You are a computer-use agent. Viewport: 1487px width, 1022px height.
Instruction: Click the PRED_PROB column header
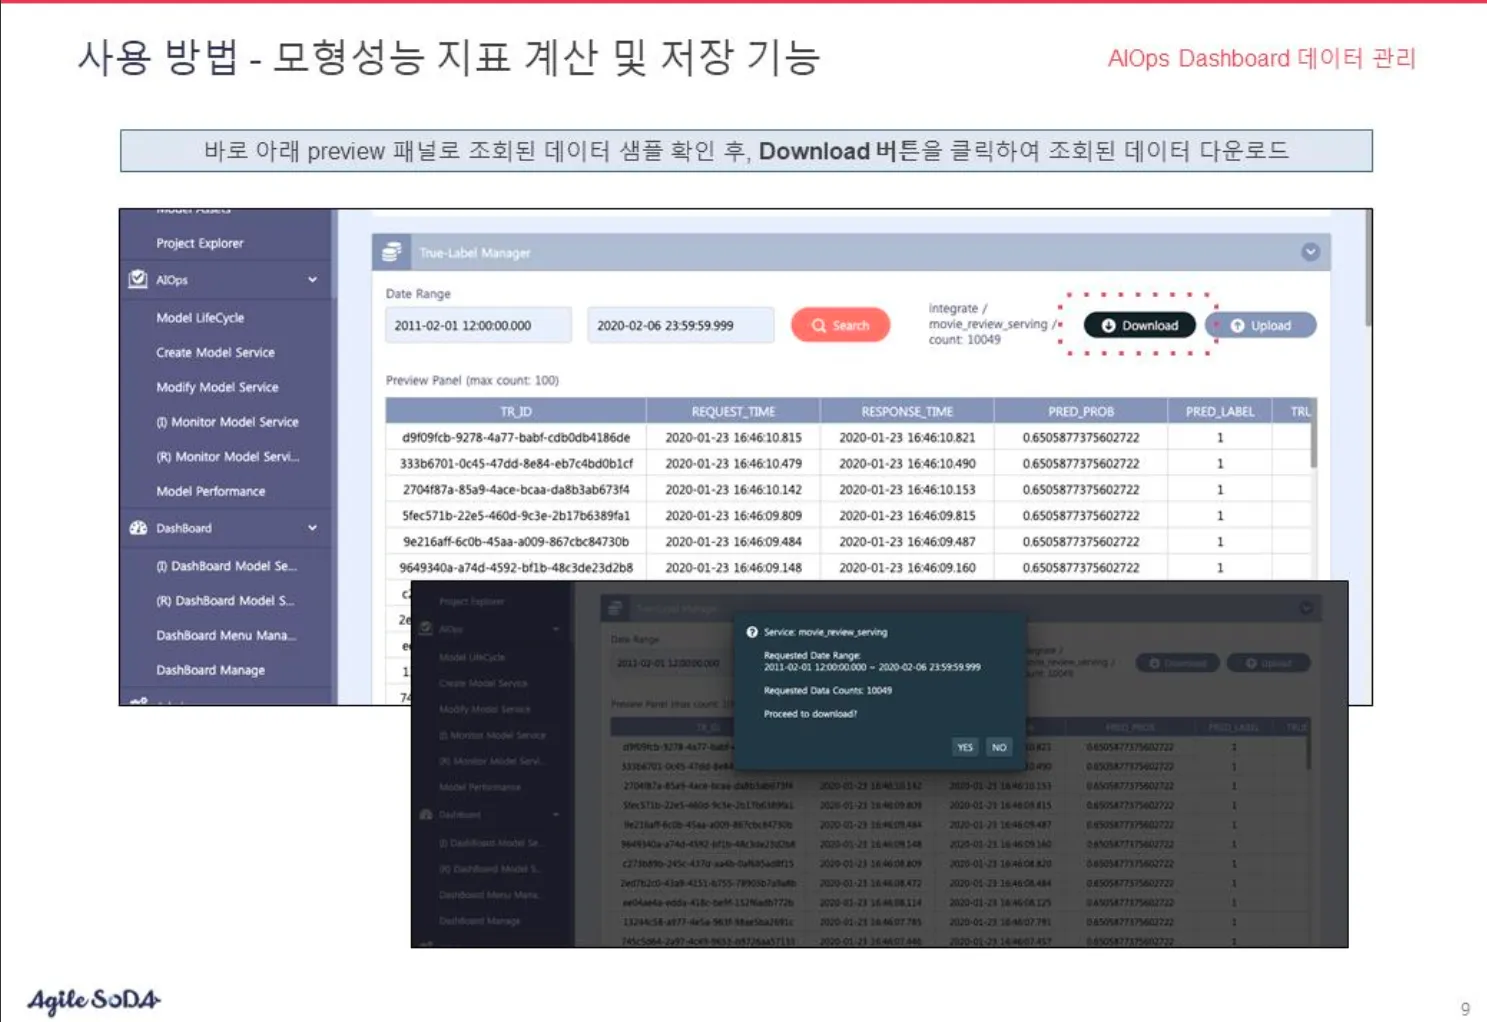pos(1080,412)
